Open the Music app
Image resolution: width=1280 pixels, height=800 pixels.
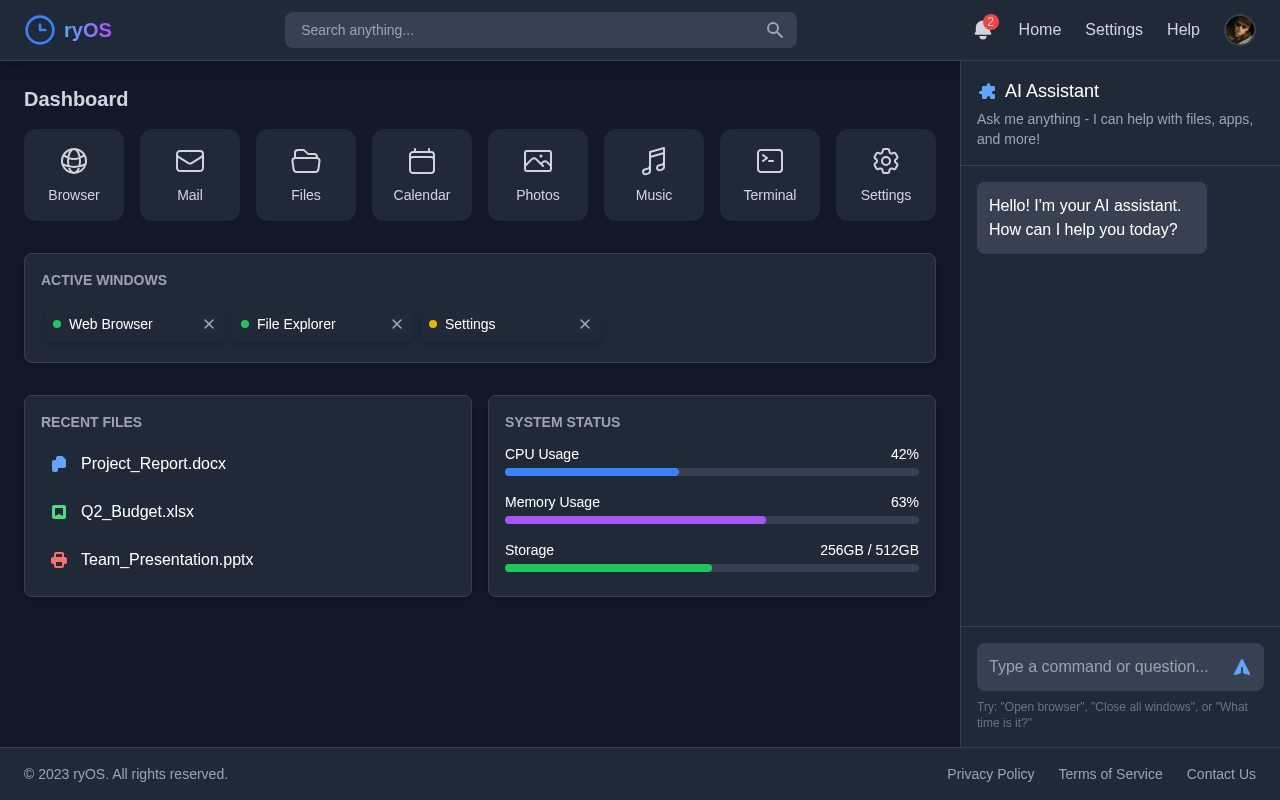tap(654, 175)
